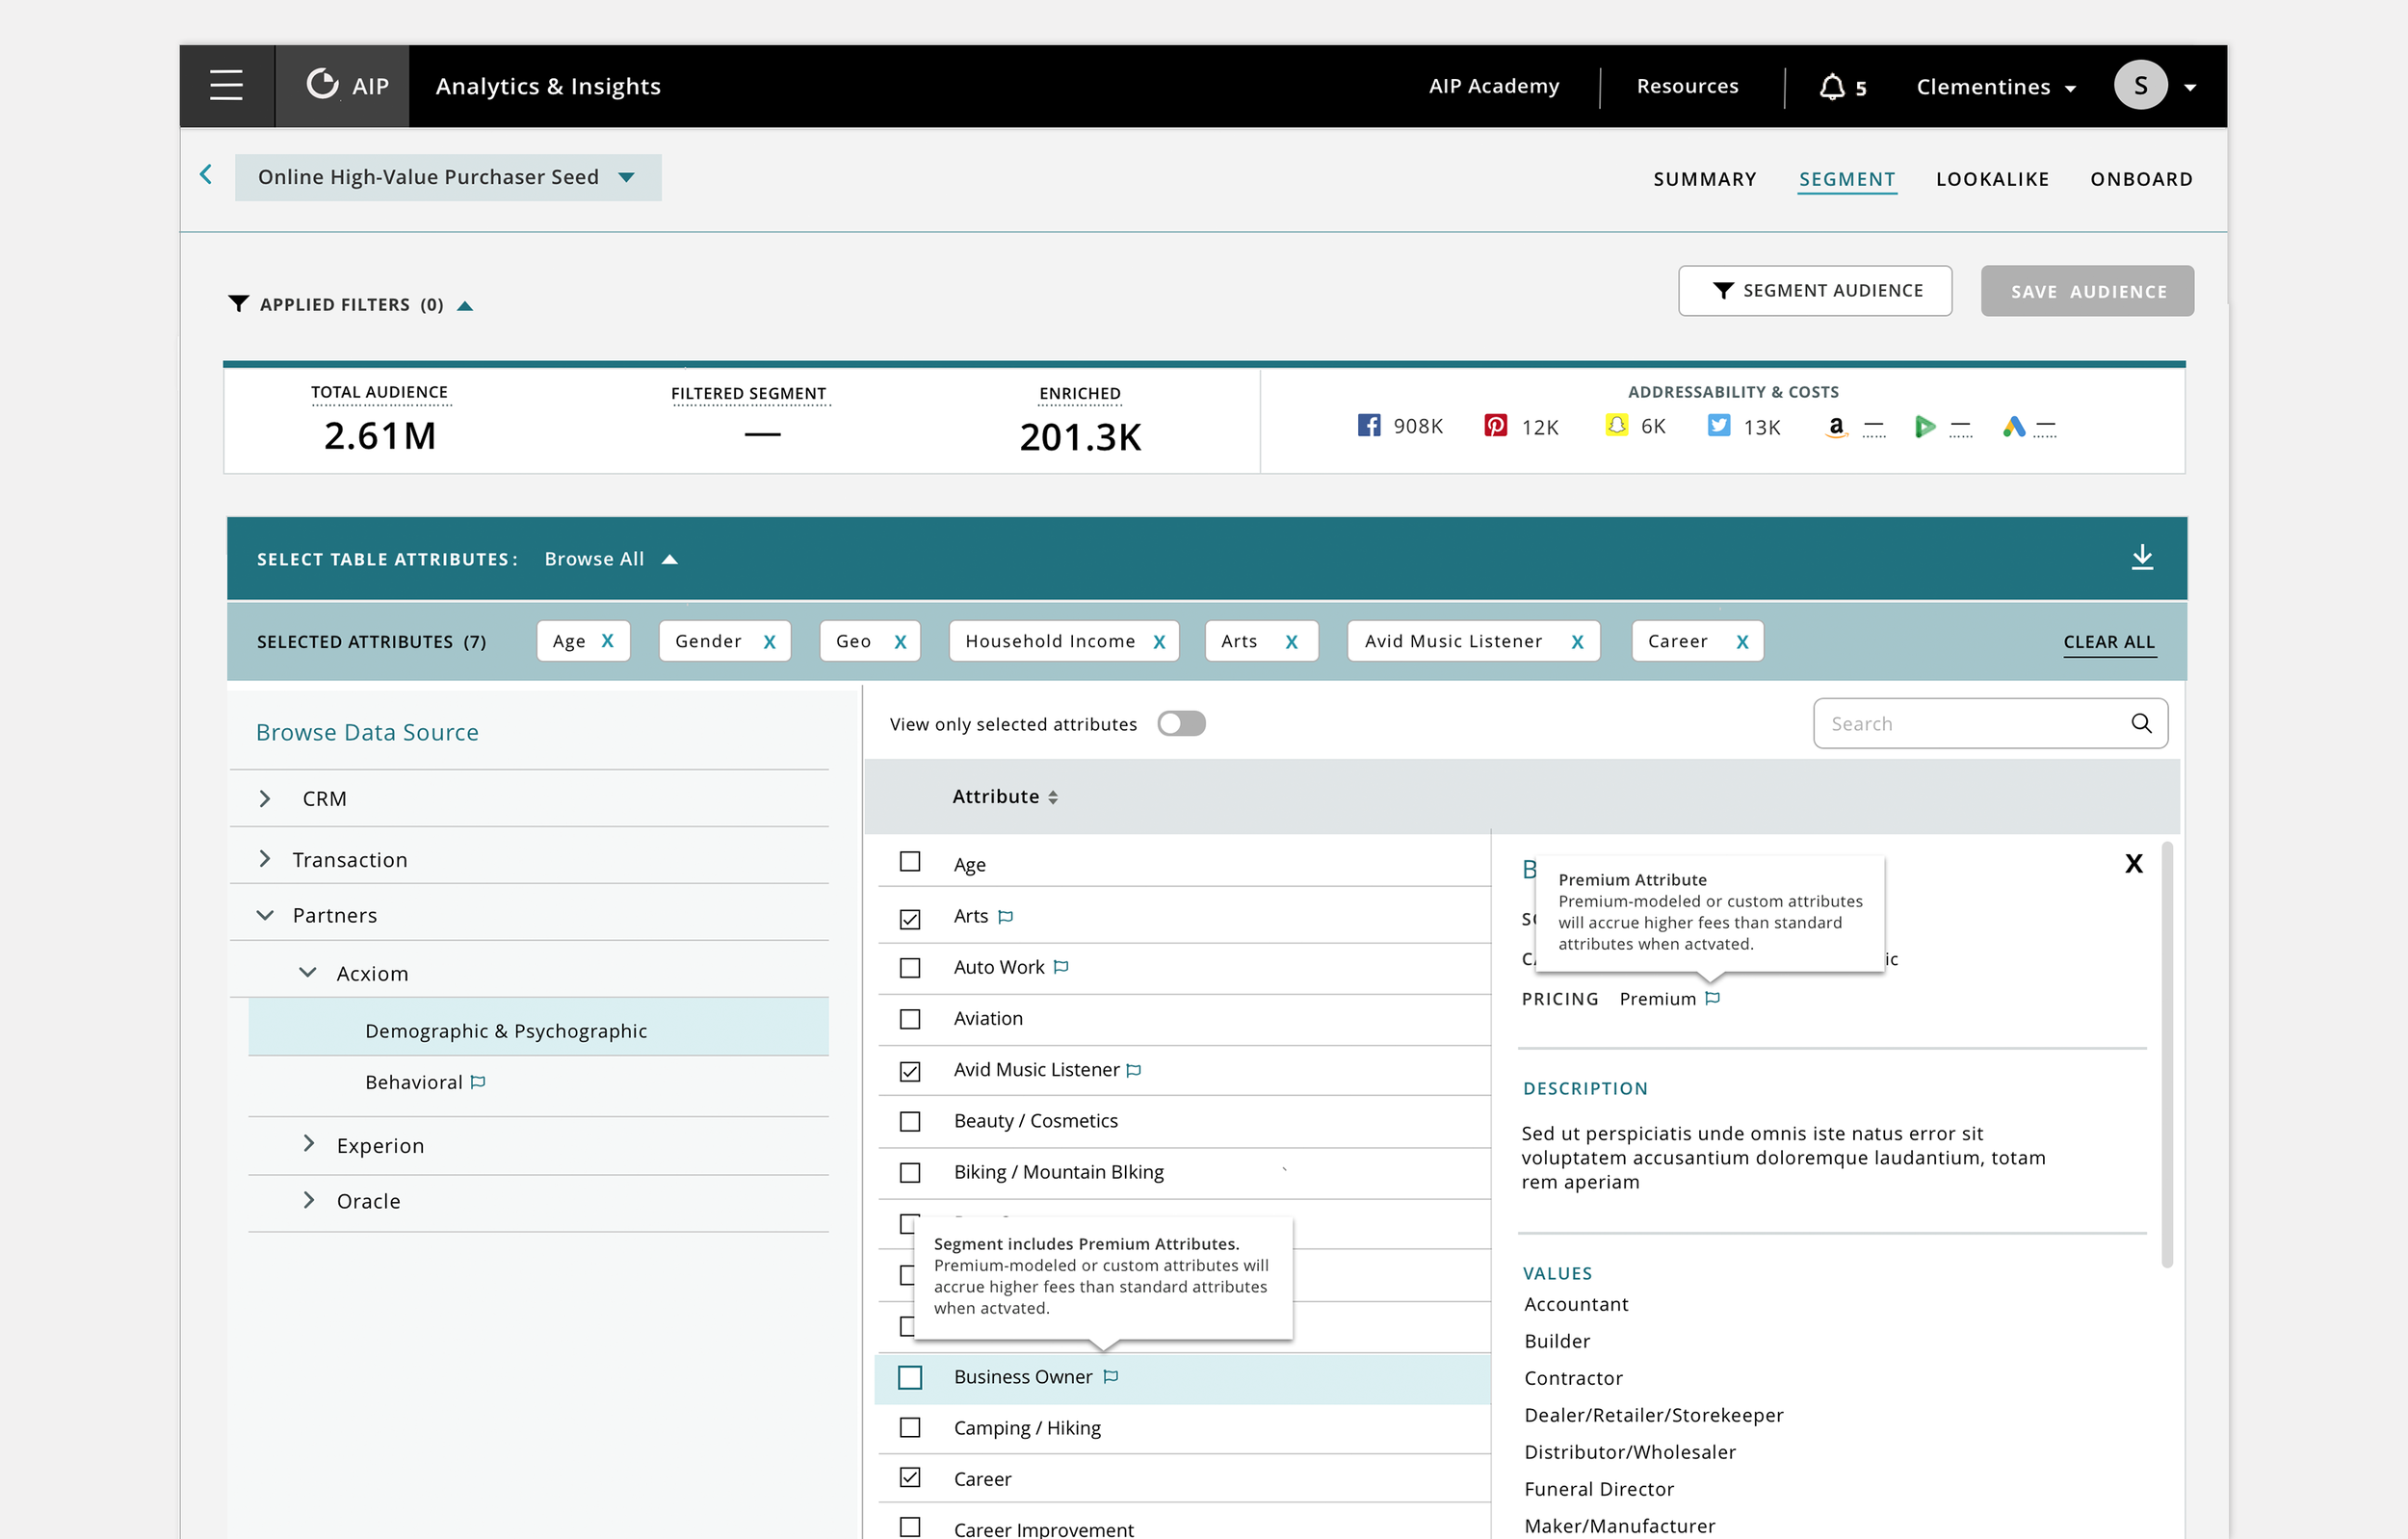Collapse the Acxiom tree node

click(x=308, y=972)
